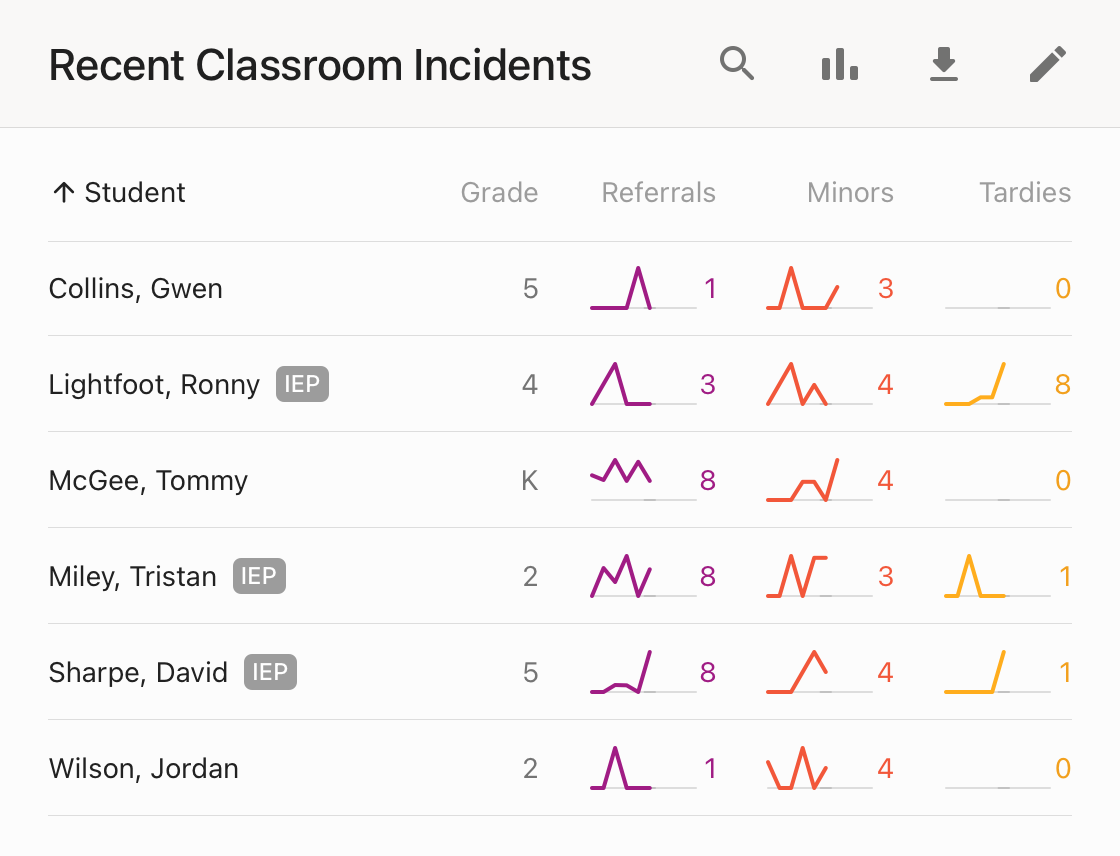Open student Collins, Gwen
1120x856 pixels.
(136, 289)
